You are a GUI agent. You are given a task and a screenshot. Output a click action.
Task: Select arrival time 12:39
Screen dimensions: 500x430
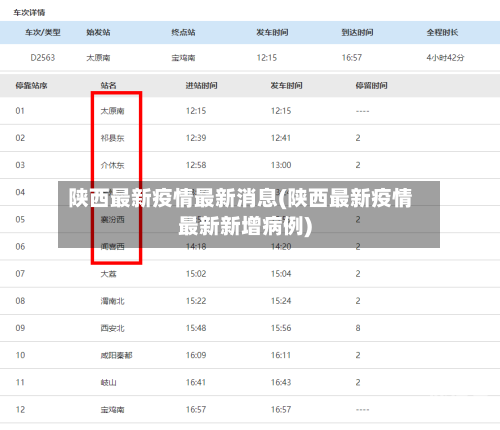pos(196,138)
